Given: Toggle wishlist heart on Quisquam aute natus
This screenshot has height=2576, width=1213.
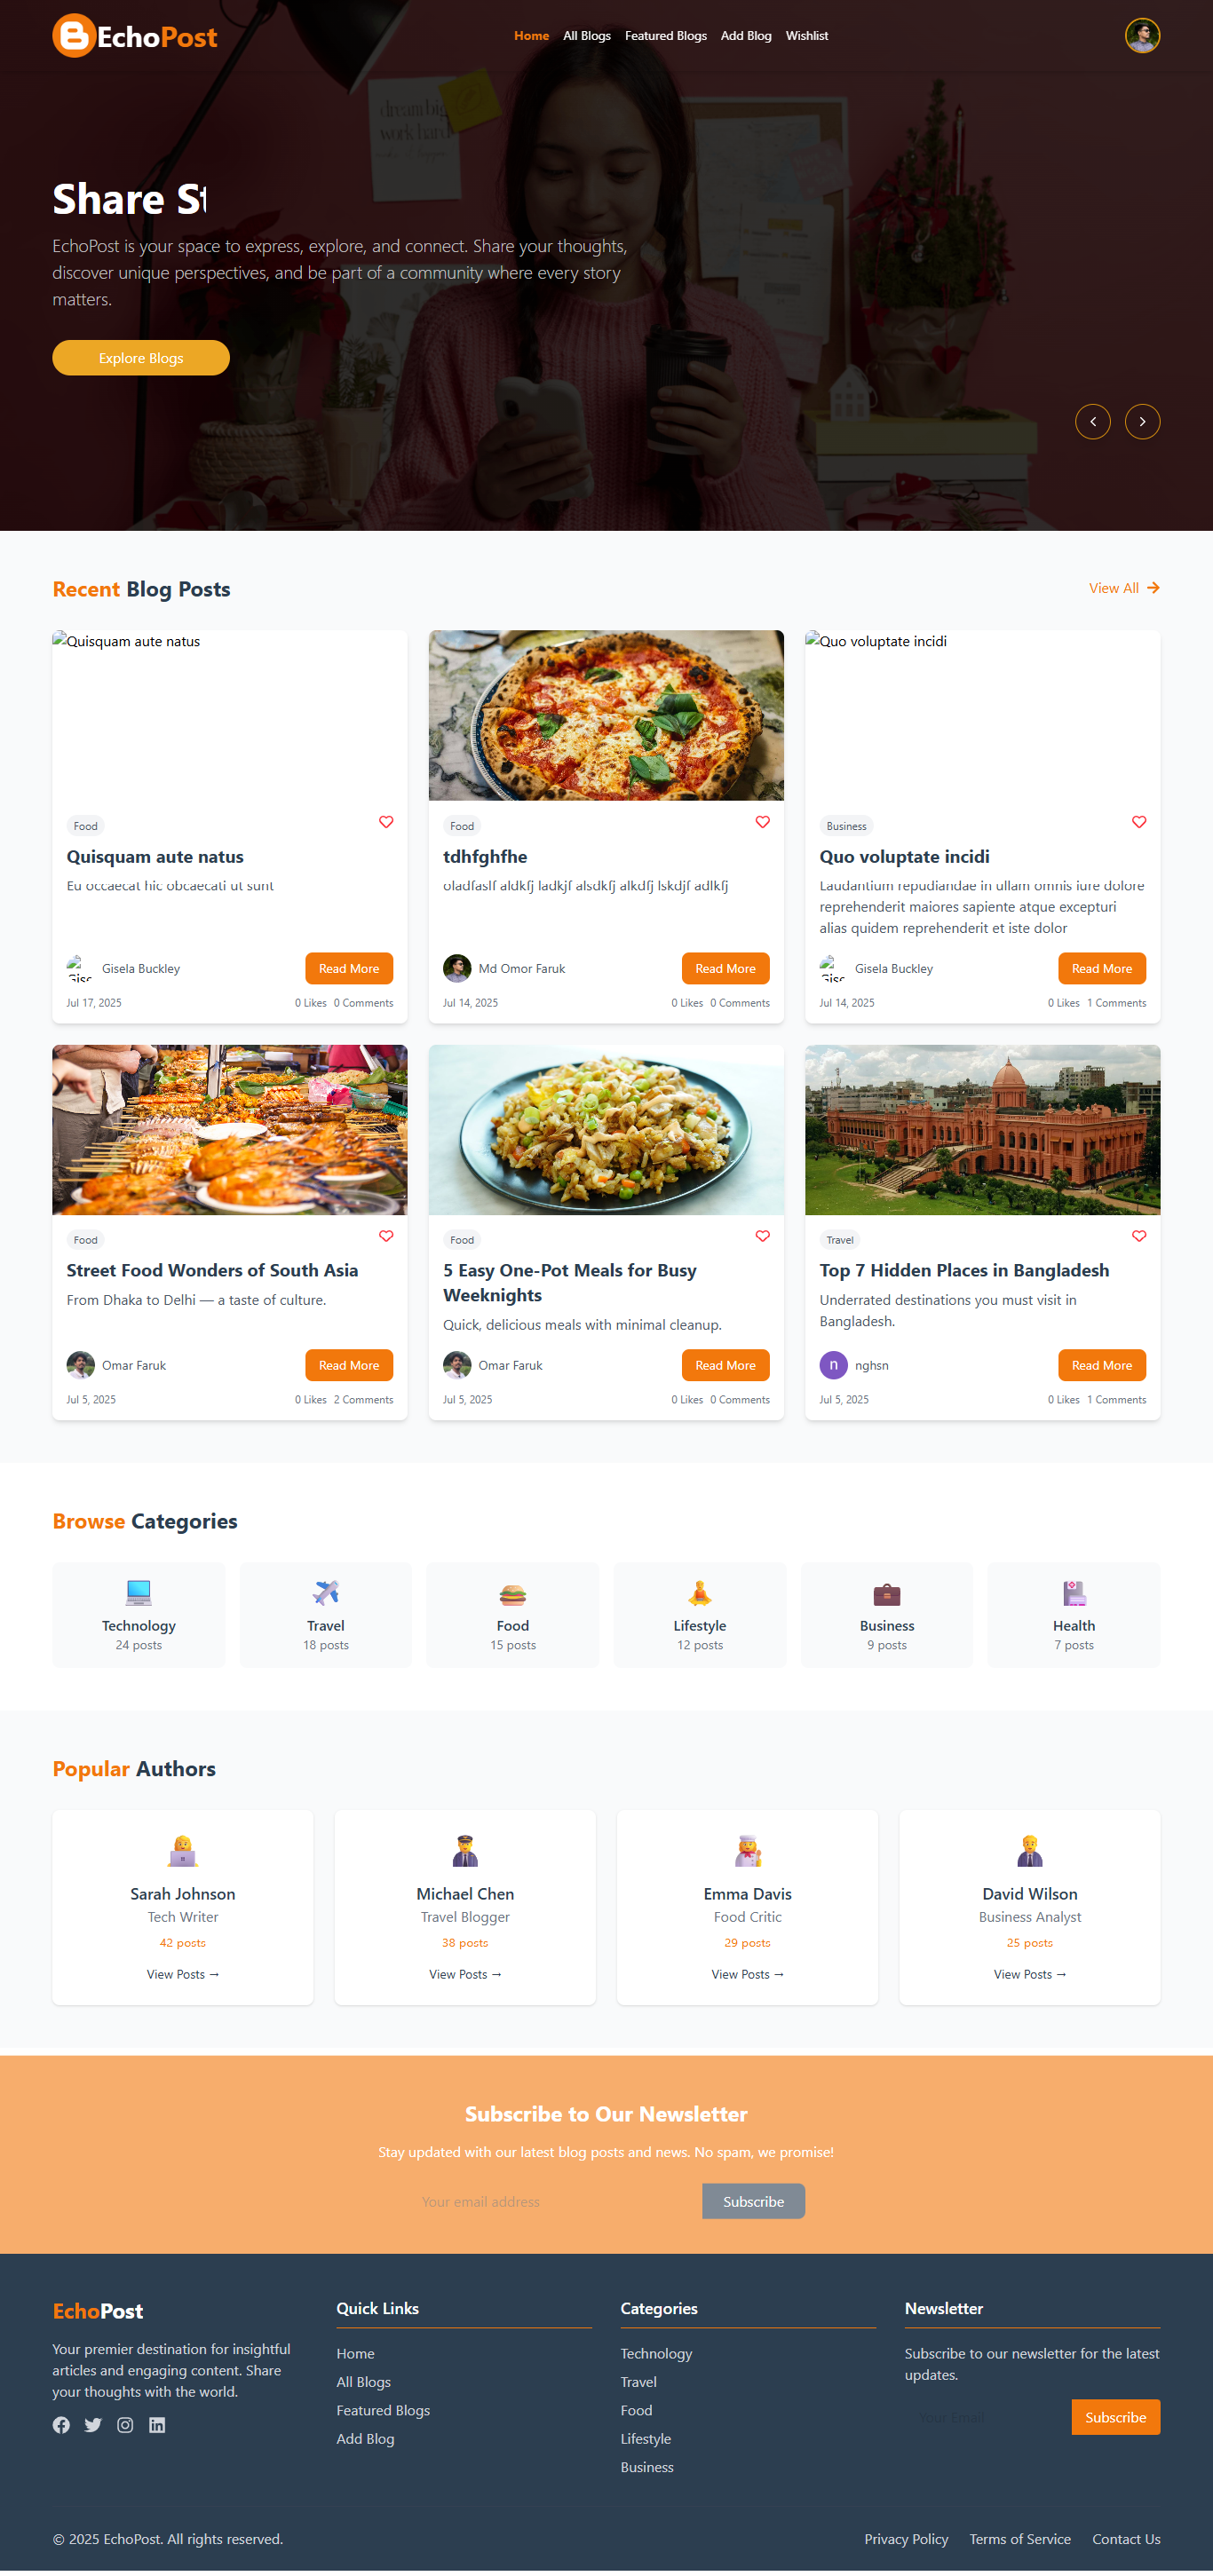Looking at the screenshot, I should (x=386, y=822).
